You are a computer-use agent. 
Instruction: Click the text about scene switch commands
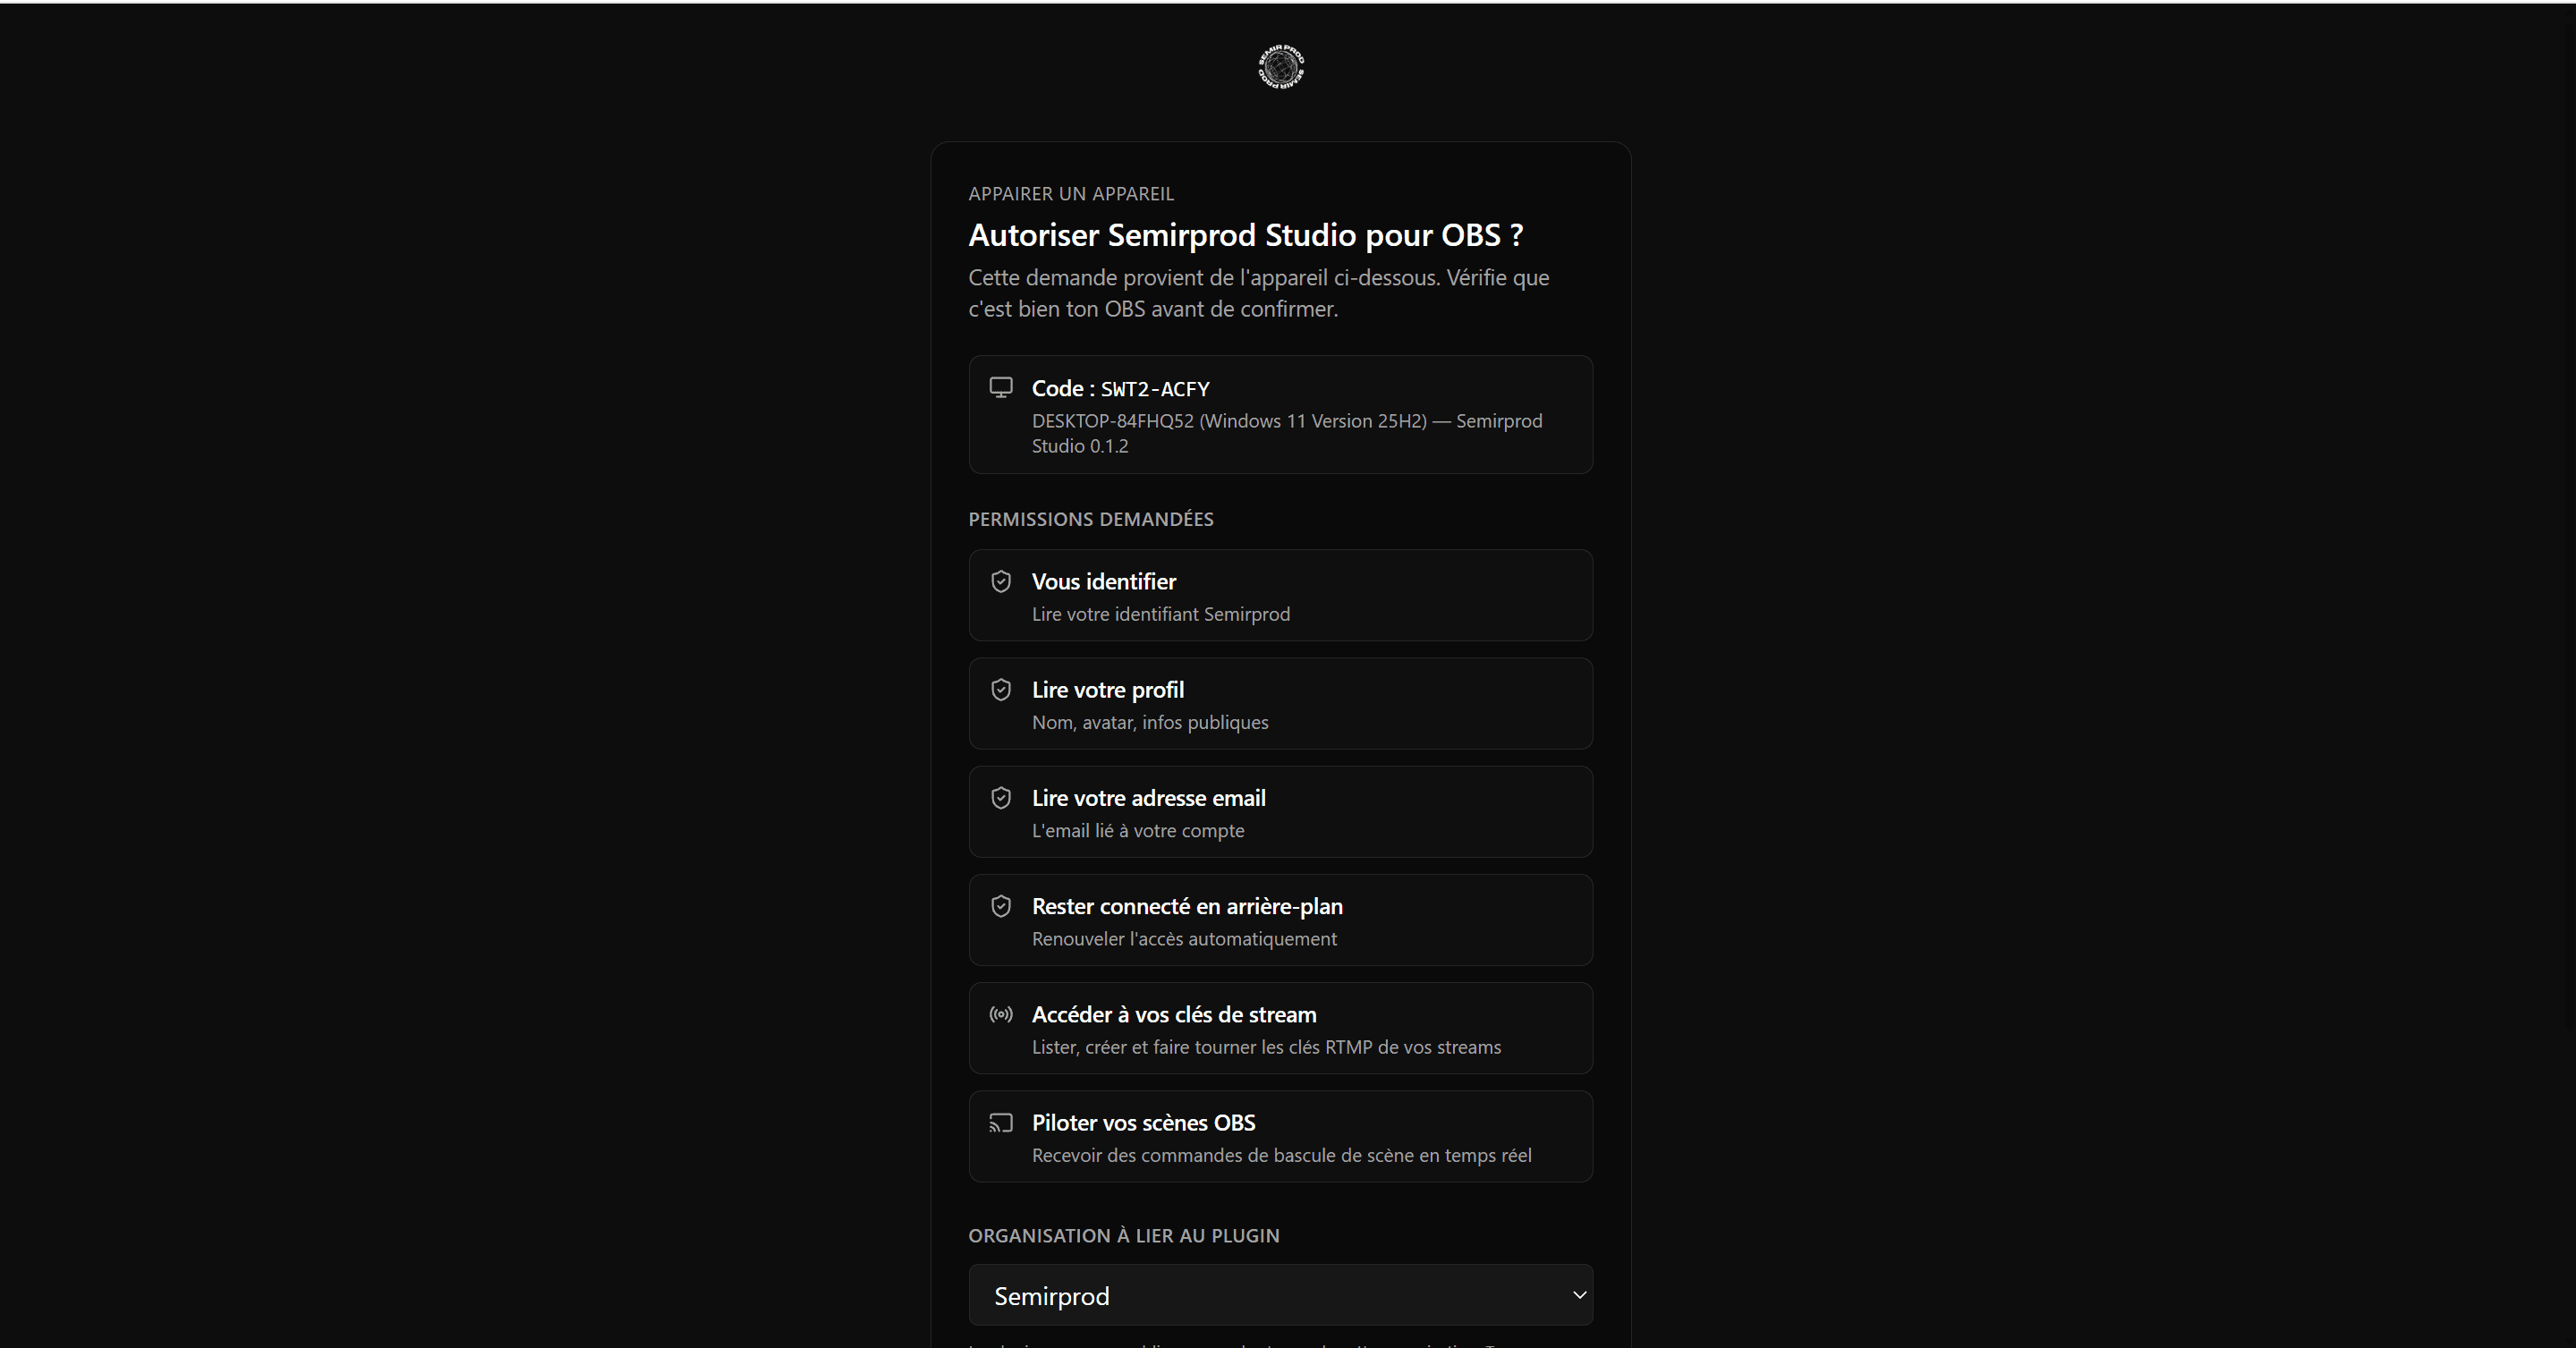pyautogui.click(x=1282, y=1155)
